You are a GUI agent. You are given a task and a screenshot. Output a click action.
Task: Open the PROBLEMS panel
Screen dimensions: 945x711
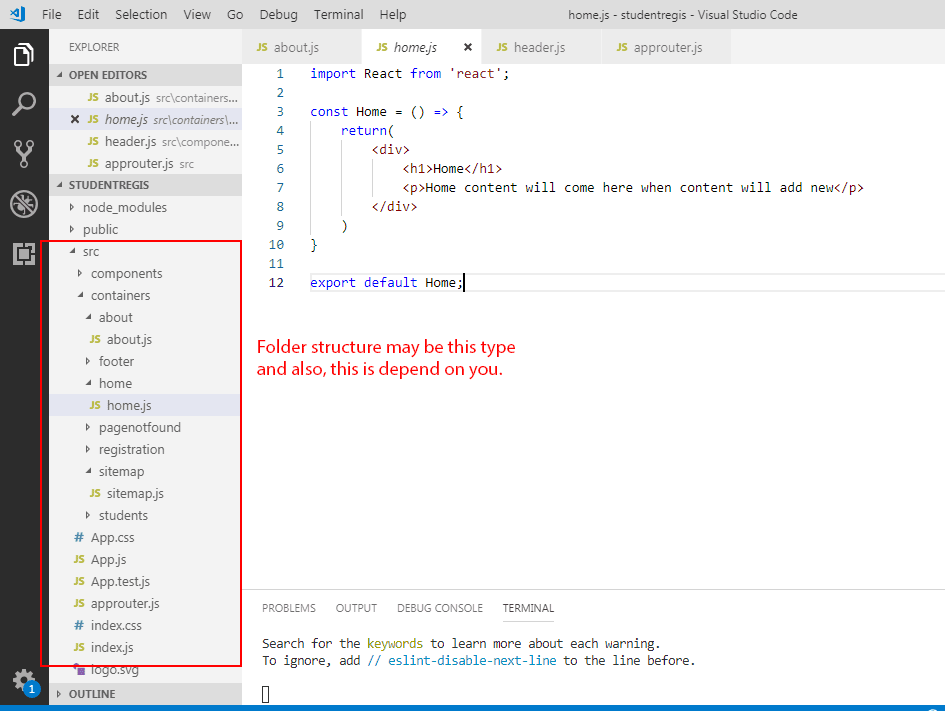(x=288, y=608)
